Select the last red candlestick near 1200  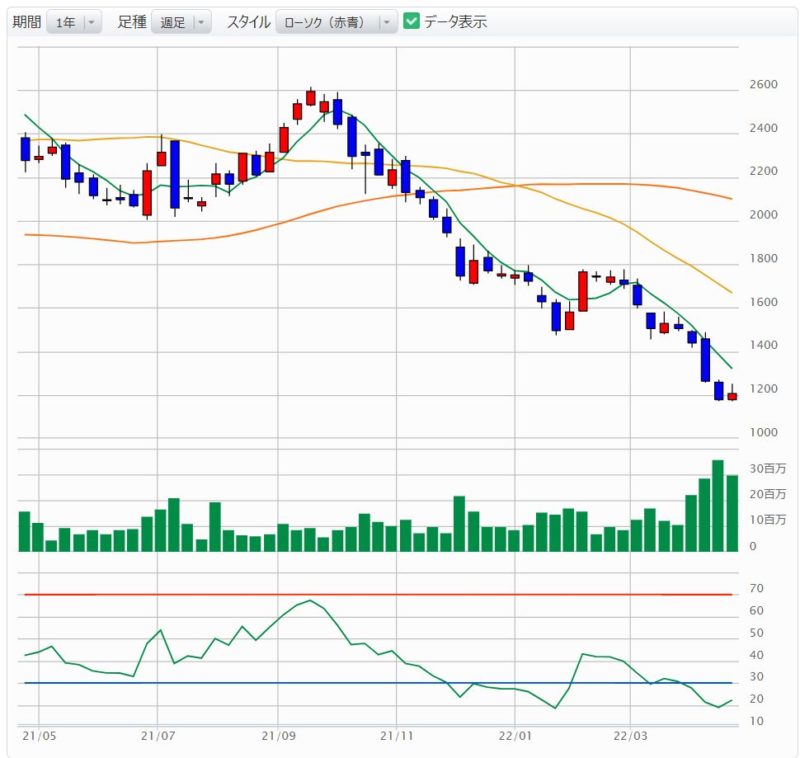click(732, 396)
